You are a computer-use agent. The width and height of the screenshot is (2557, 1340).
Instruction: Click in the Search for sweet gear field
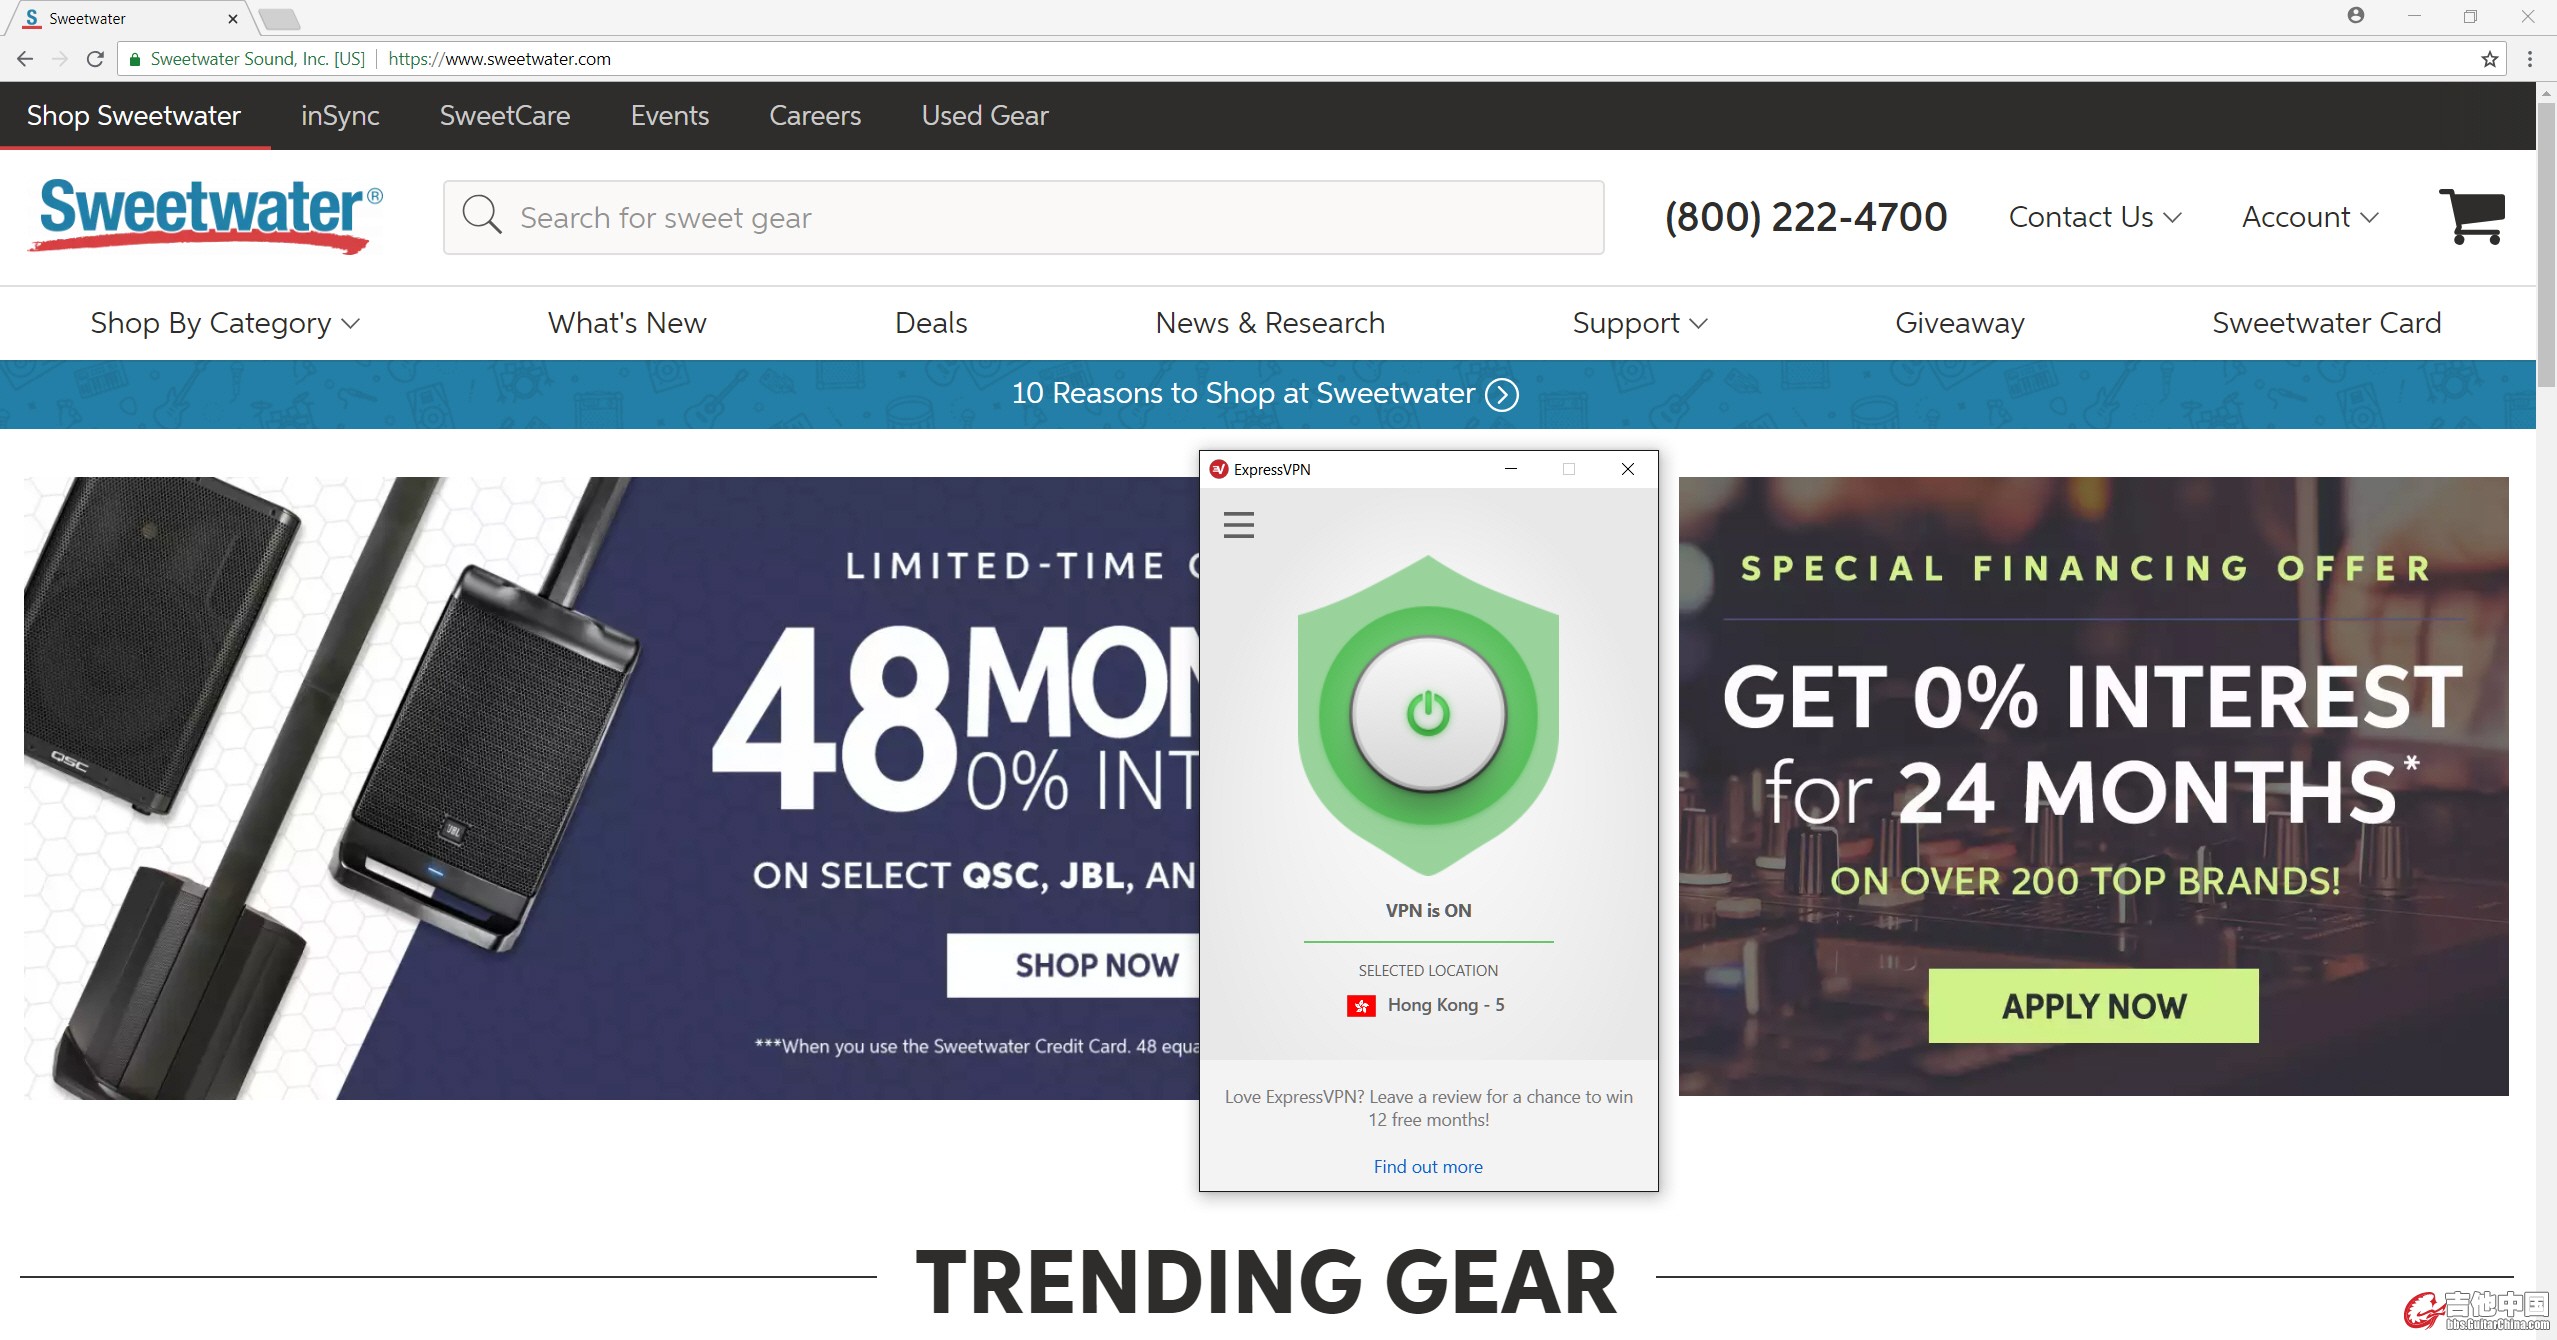(1024, 218)
